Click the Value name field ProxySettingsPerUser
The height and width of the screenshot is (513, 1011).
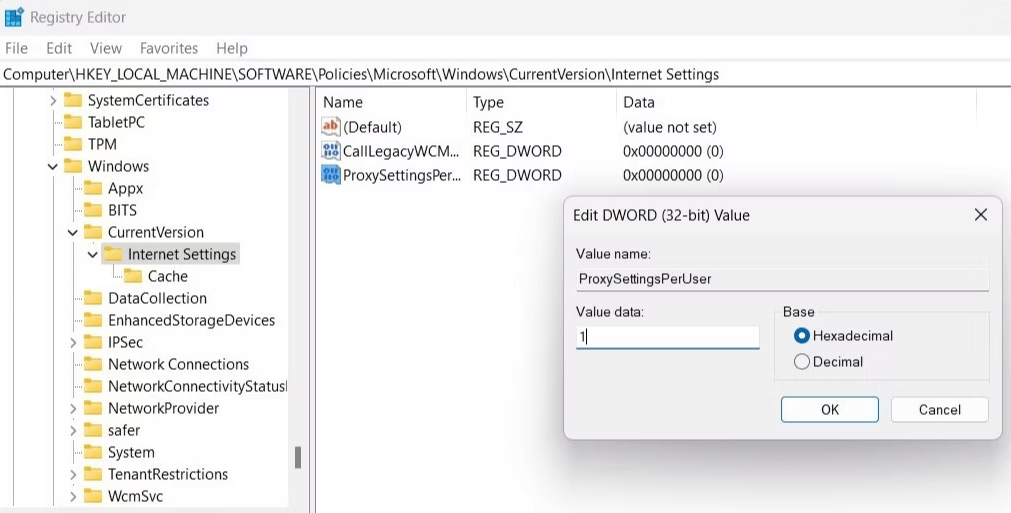click(782, 279)
